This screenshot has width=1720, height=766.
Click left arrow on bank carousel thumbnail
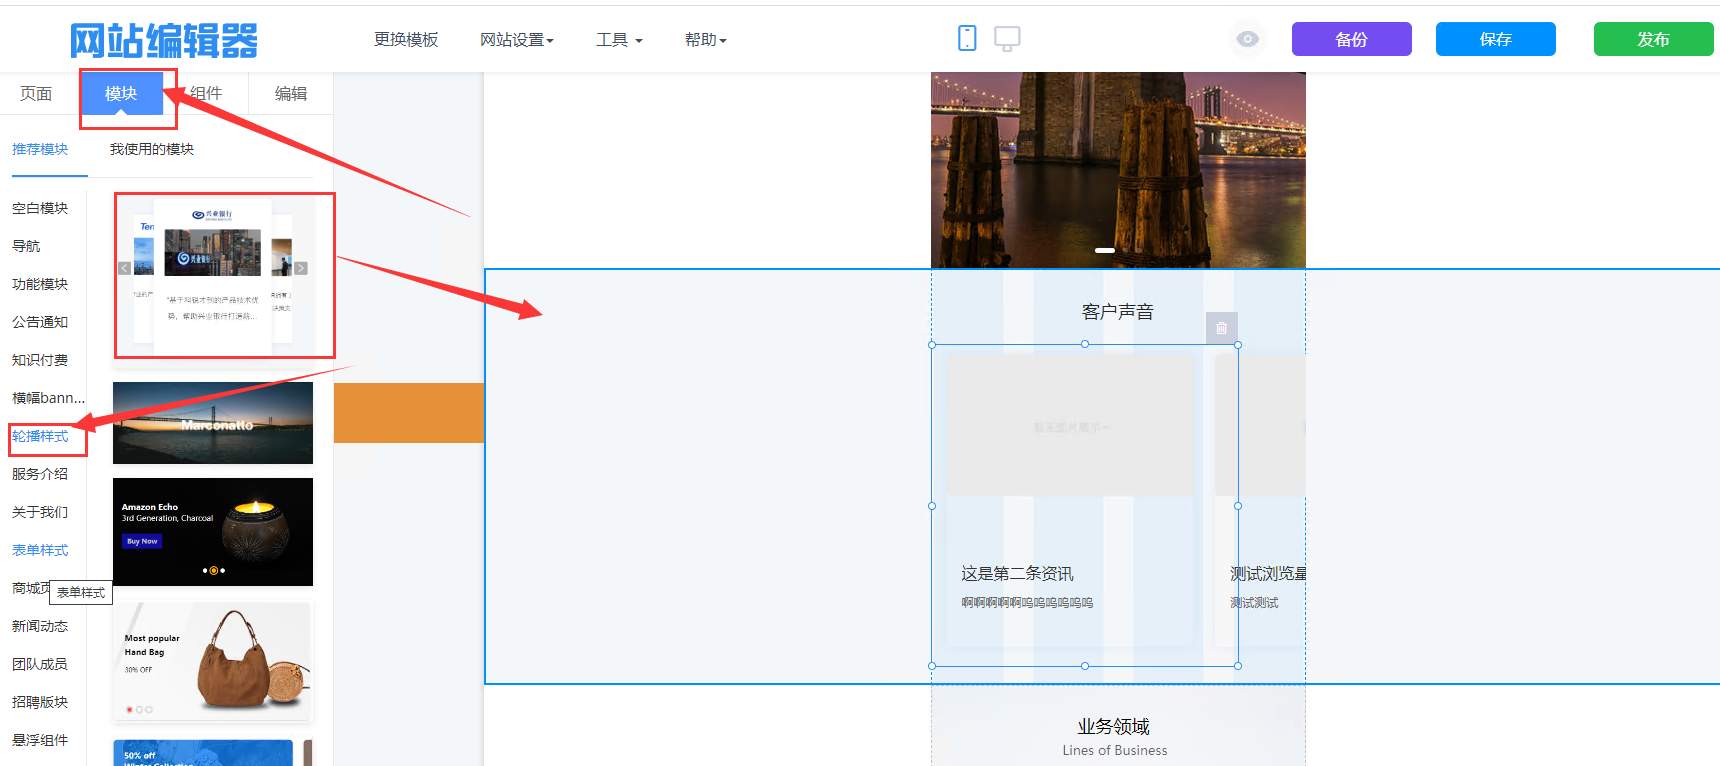click(x=124, y=268)
